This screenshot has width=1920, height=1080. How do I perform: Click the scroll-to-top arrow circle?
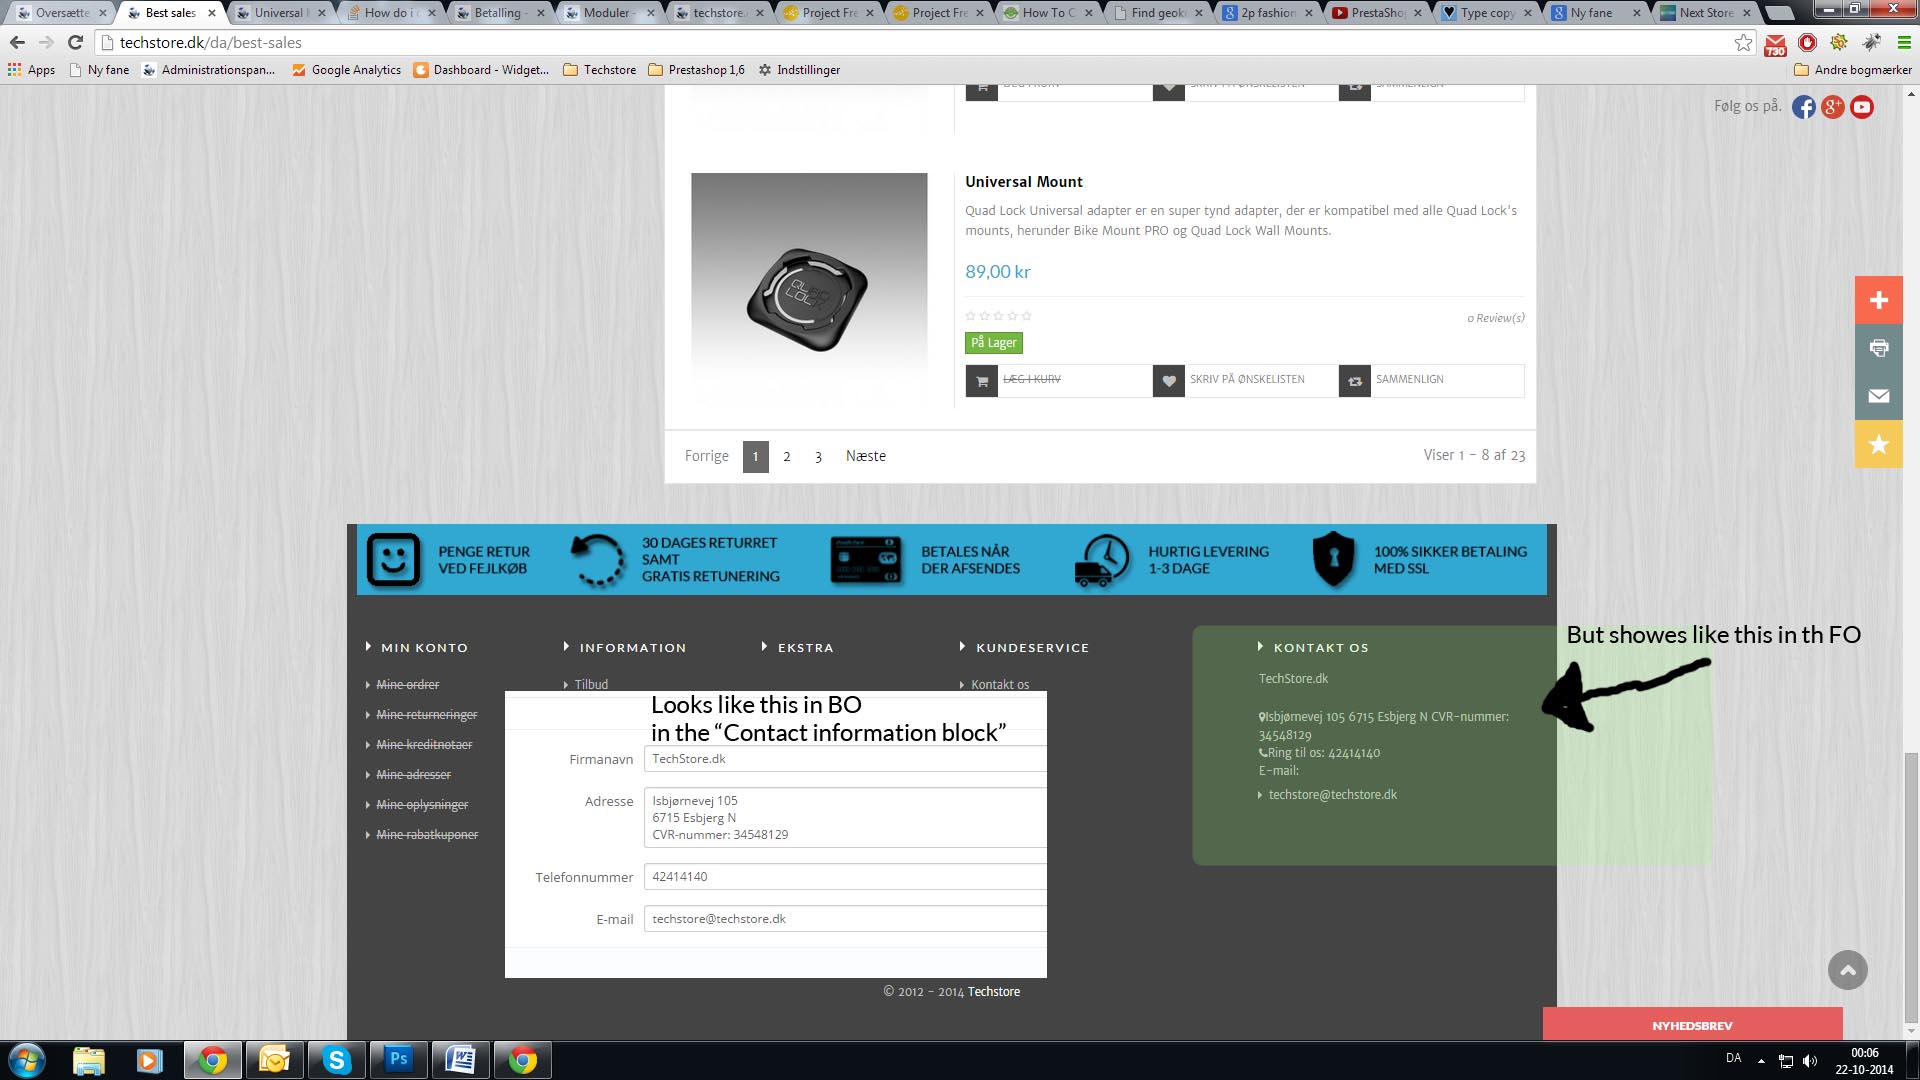point(1847,970)
